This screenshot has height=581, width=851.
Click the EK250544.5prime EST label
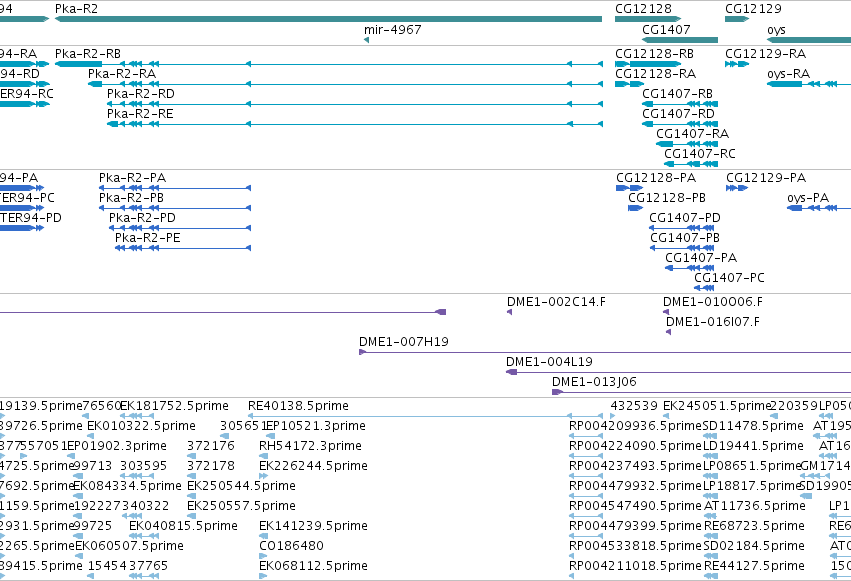[241, 487]
